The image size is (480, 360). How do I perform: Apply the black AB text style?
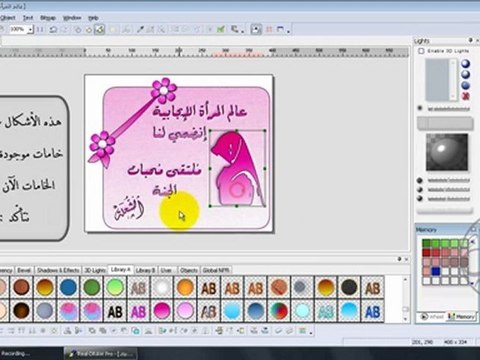115,311
